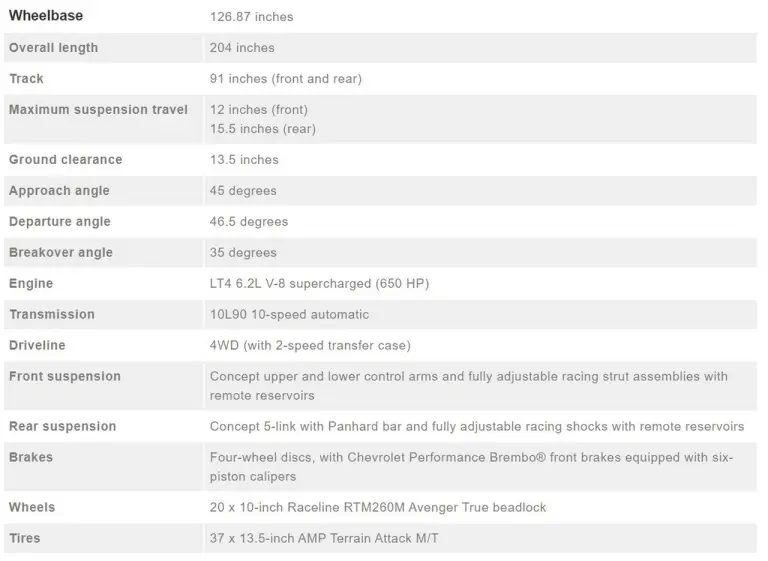The height and width of the screenshot is (561, 768).
Task: Click the Driveline row label
Action: (37, 346)
